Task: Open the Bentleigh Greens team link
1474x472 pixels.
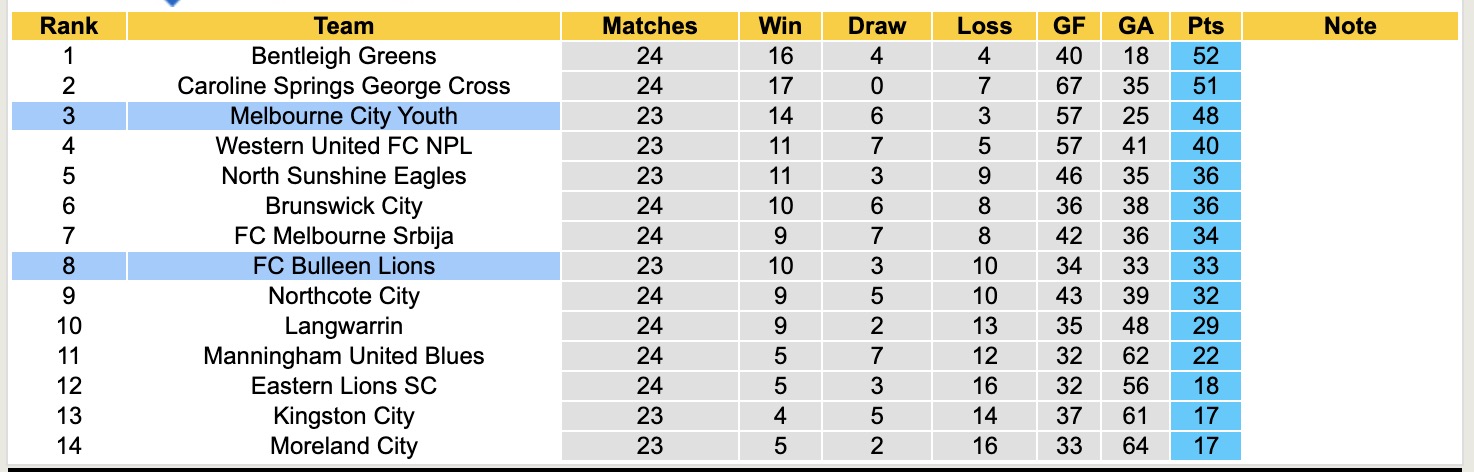Action: point(343,56)
